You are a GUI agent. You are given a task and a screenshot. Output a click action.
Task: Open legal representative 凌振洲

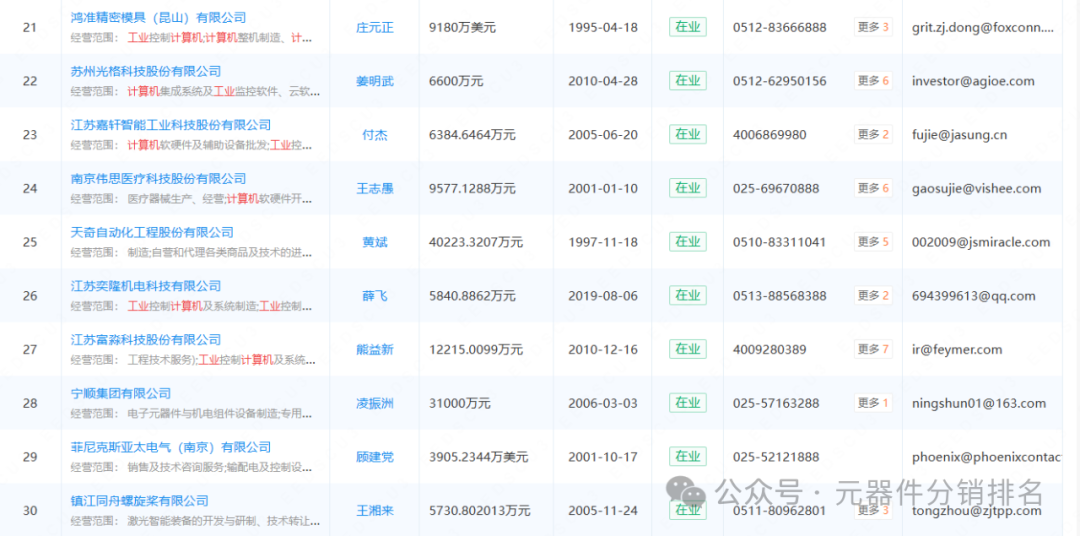[375, 404]
